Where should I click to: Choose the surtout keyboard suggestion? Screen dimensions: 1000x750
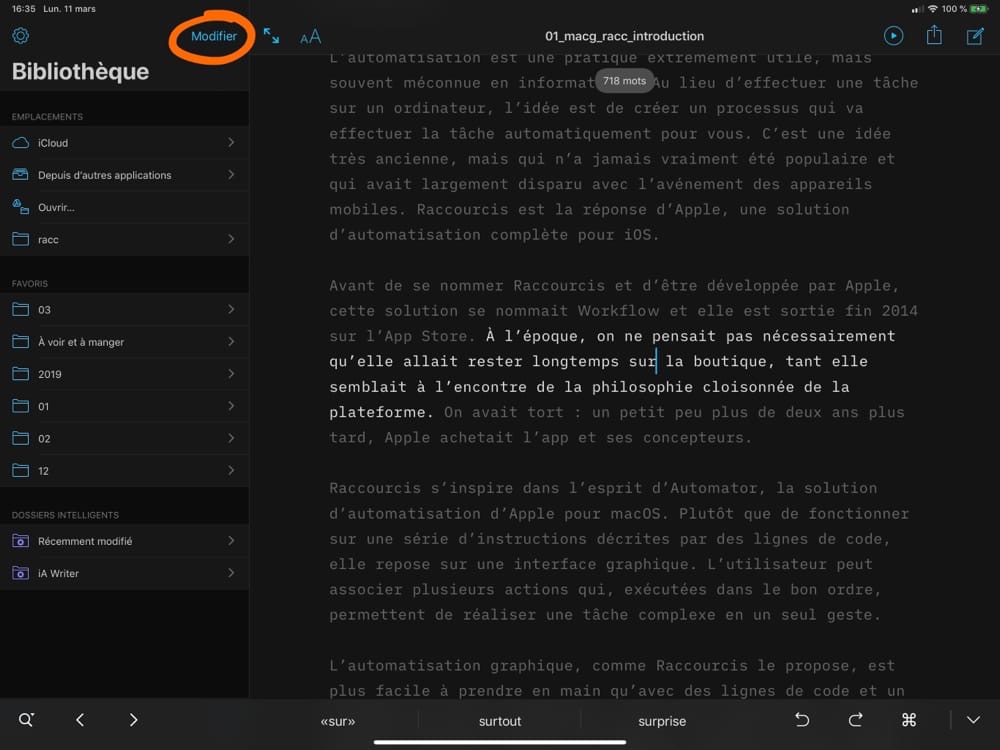tap(500, 721)
